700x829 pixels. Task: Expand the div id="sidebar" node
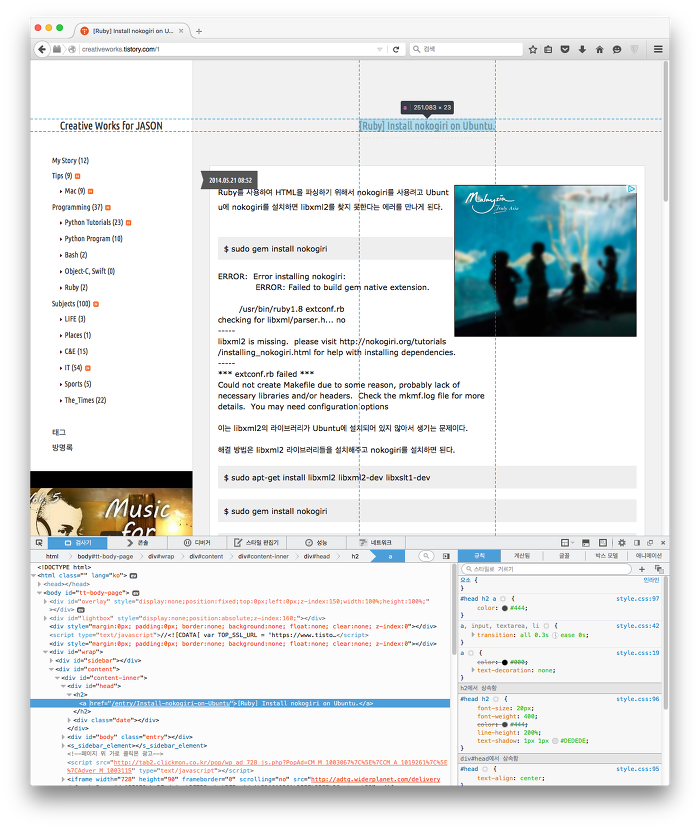[51, 661]
